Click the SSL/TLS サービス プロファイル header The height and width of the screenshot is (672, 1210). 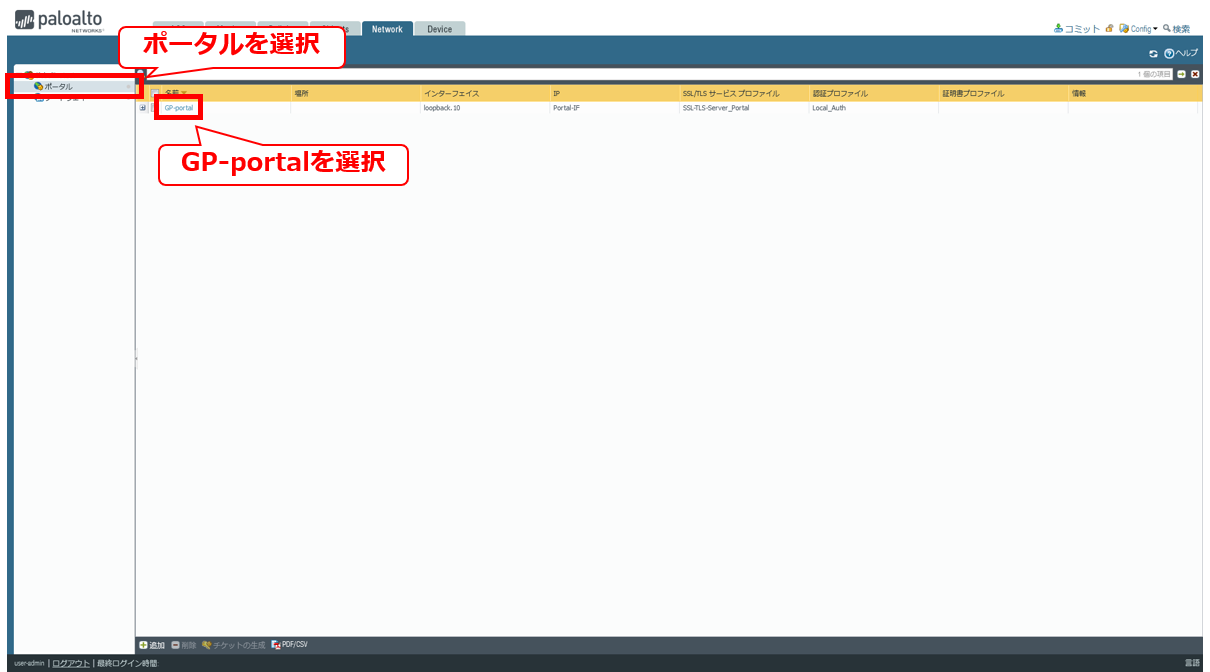[744, 93]
